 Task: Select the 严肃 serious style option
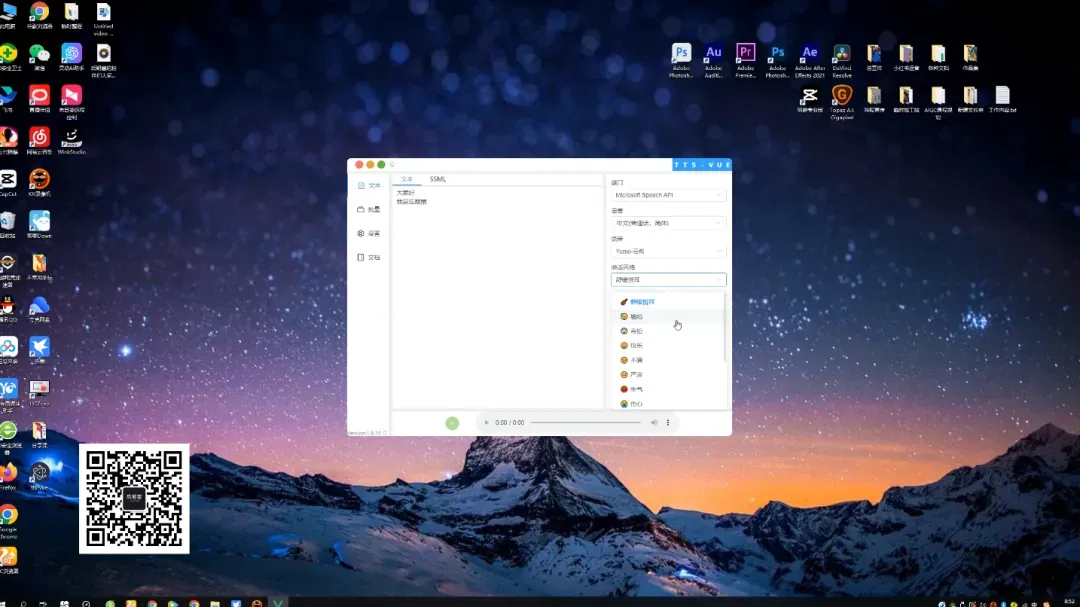coord(668,374)
